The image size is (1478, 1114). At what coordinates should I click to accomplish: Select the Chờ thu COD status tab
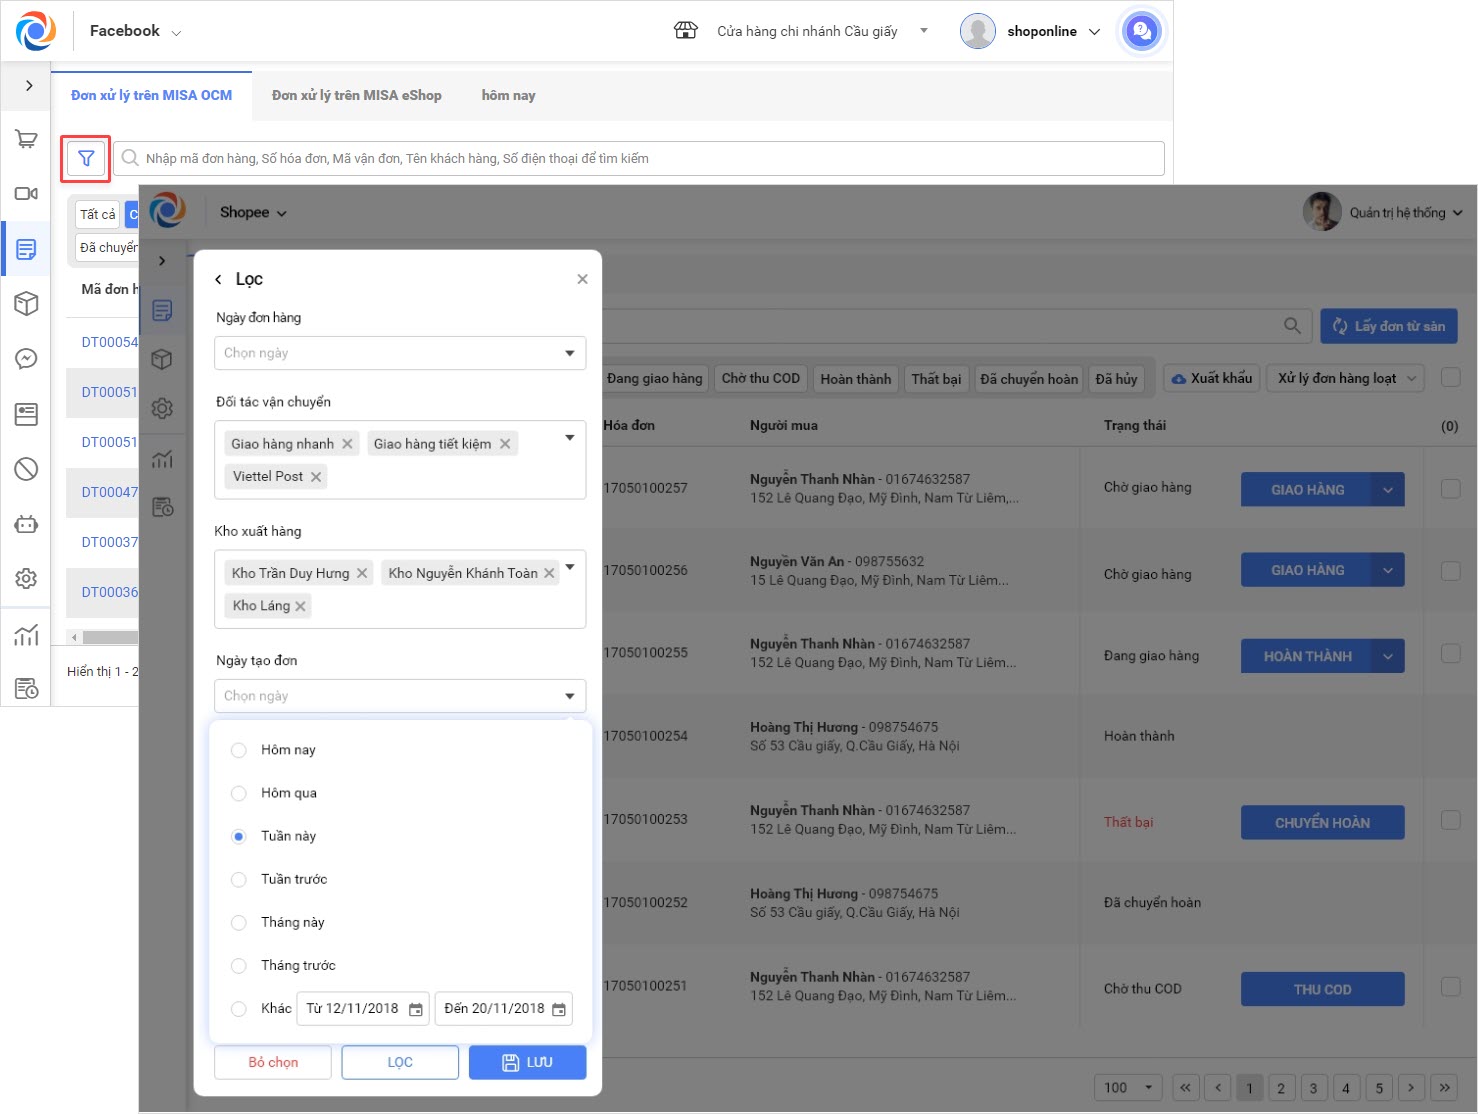coord(760,379)
